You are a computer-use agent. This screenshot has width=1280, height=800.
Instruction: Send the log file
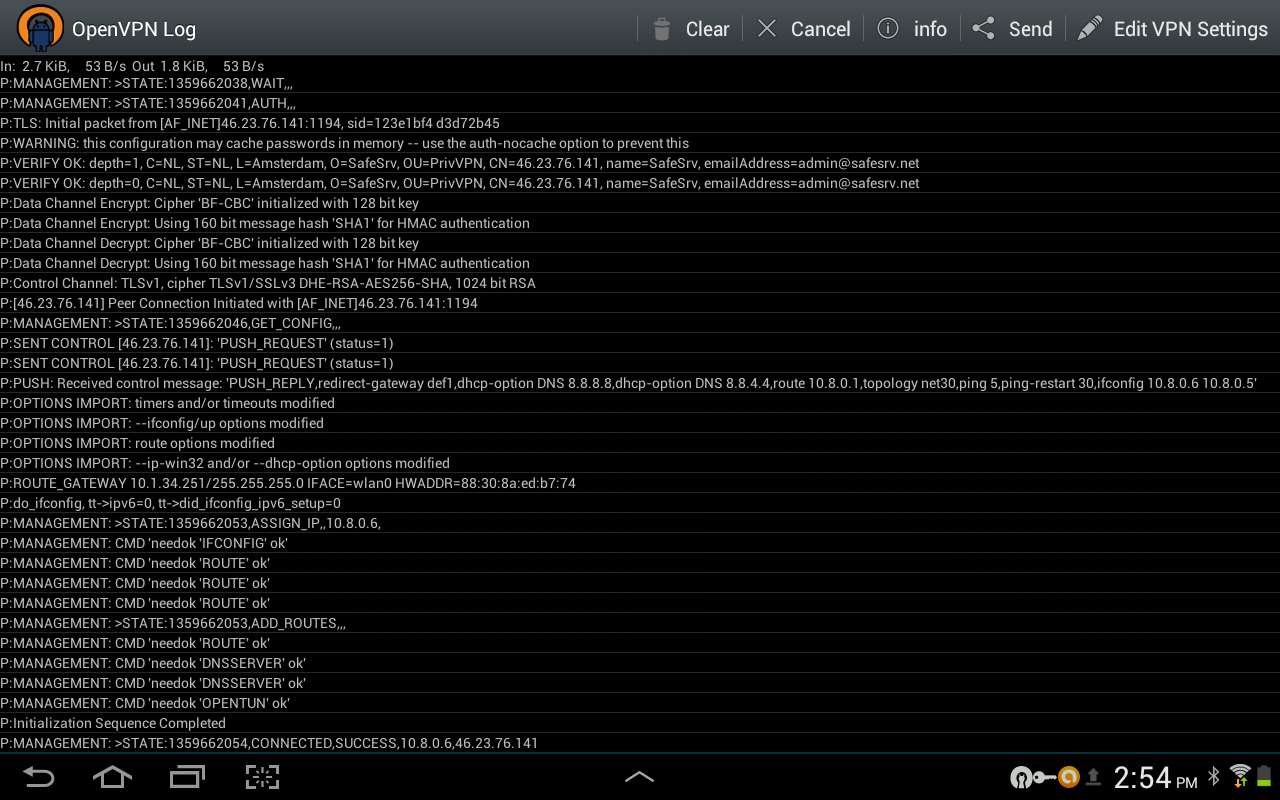pyautogui.click(x=1012, y=29)
